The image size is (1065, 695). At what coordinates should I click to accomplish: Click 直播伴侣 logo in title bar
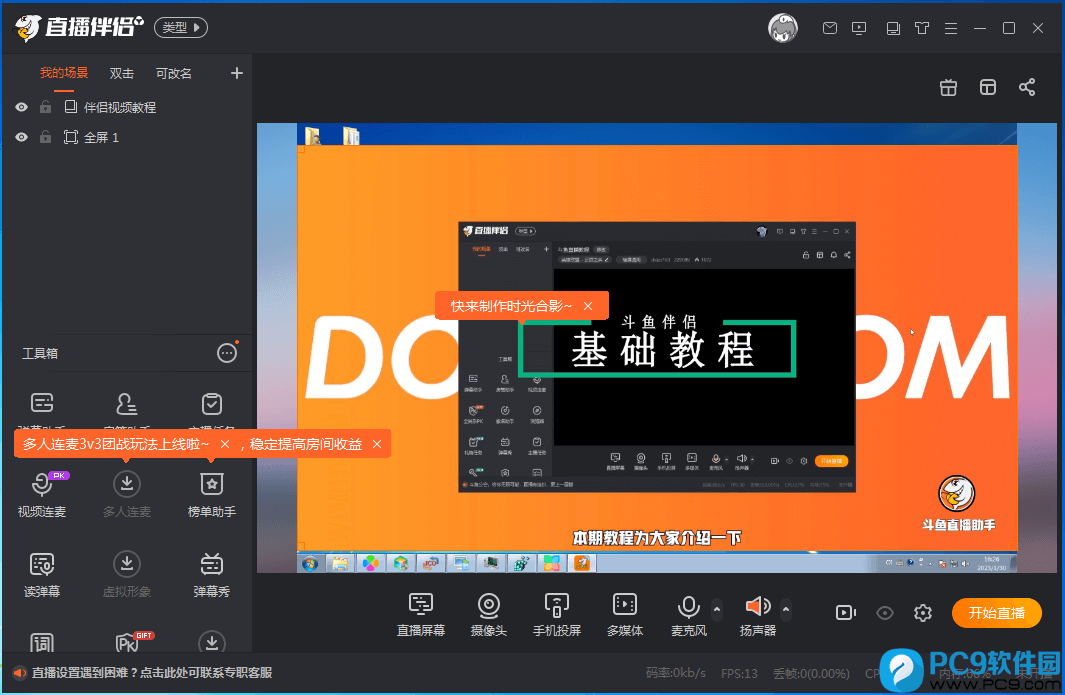tap(79, 27)
